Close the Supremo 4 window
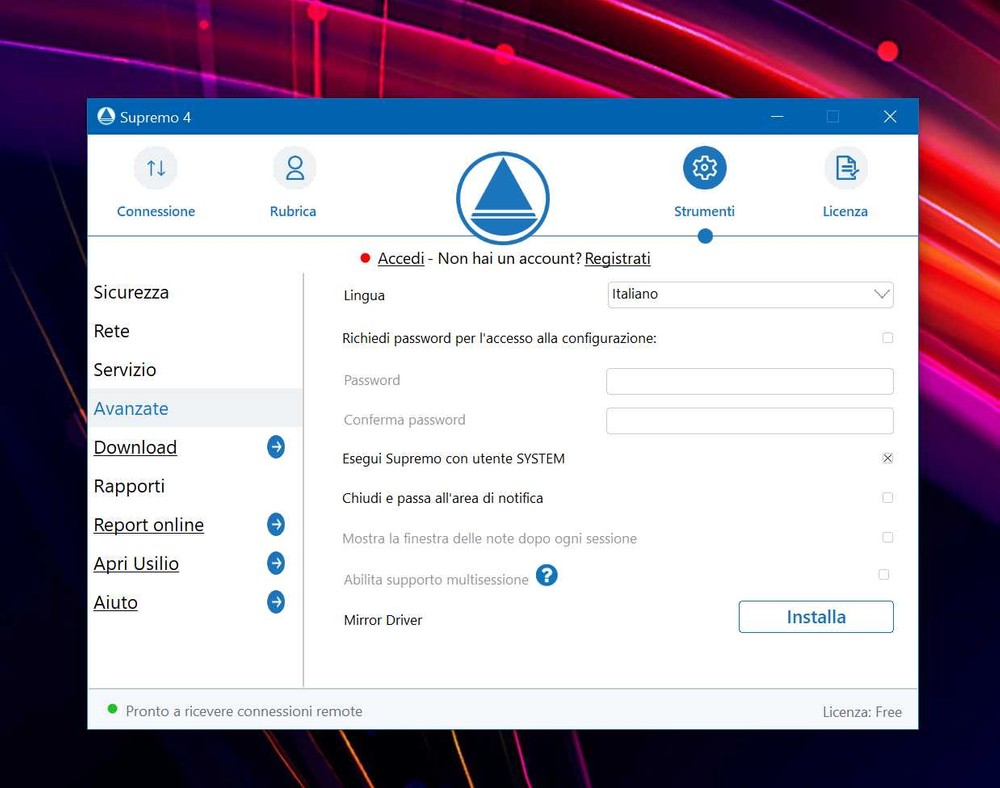Viewport: 1000px width, 788px height. point(890,116)
